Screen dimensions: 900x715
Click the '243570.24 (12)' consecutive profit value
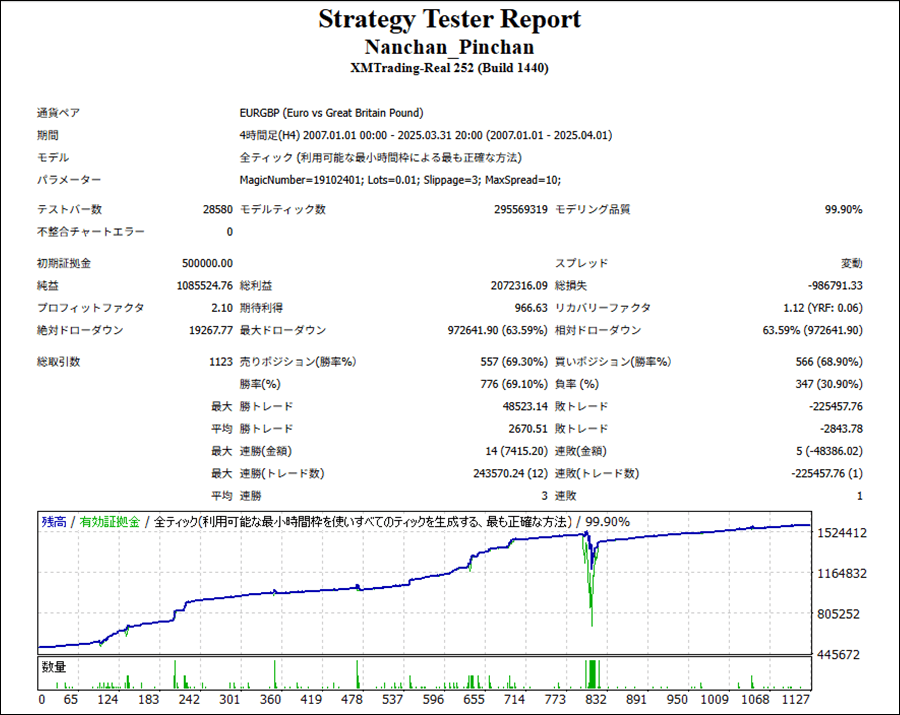(510, 474)
